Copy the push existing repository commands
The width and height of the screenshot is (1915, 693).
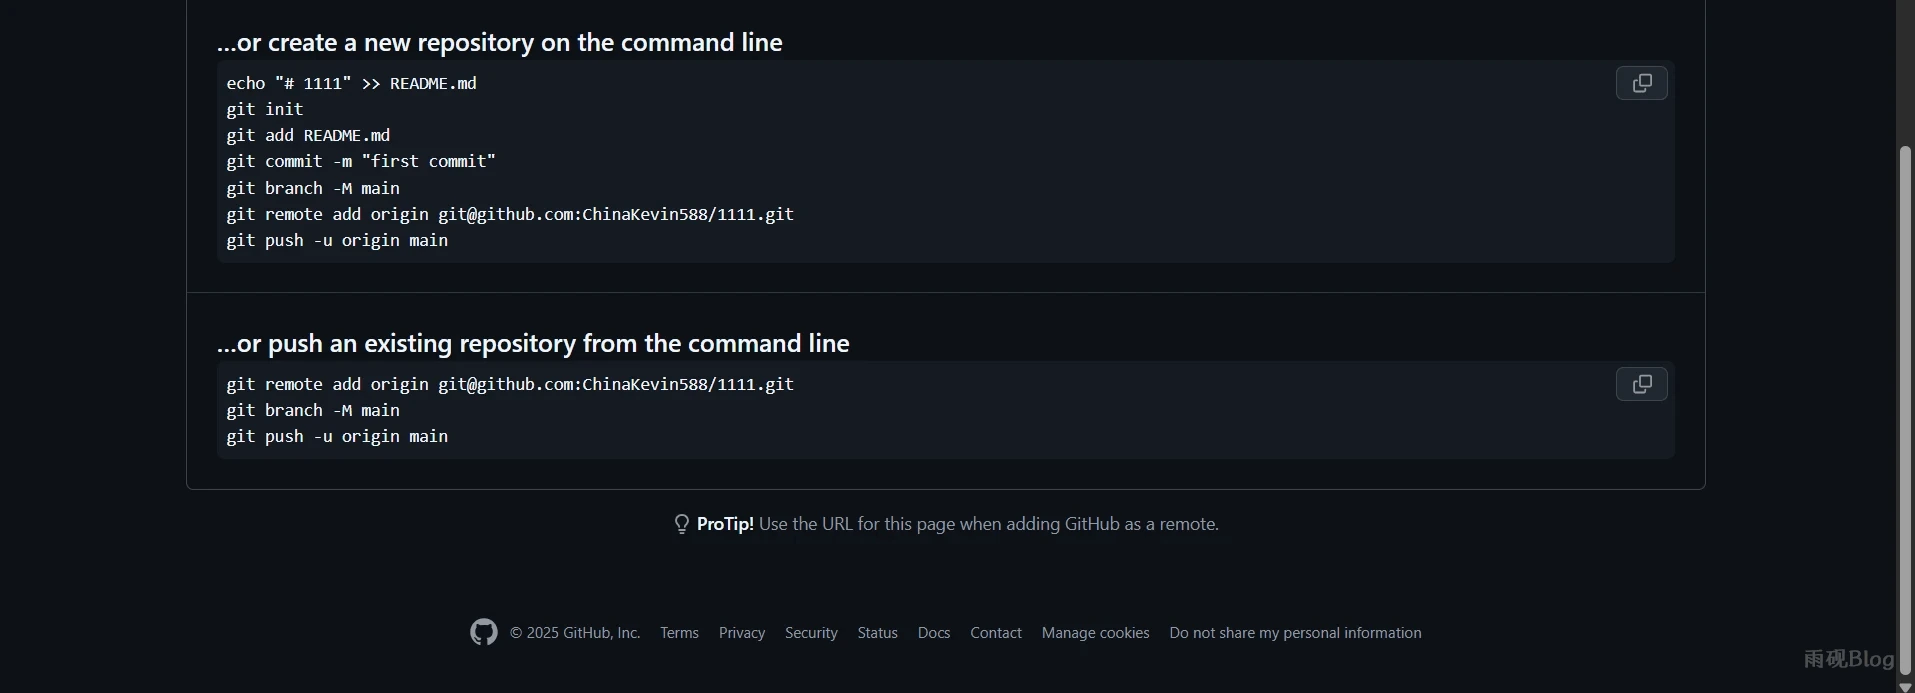pyautogui.click(x=1641, y=384)
